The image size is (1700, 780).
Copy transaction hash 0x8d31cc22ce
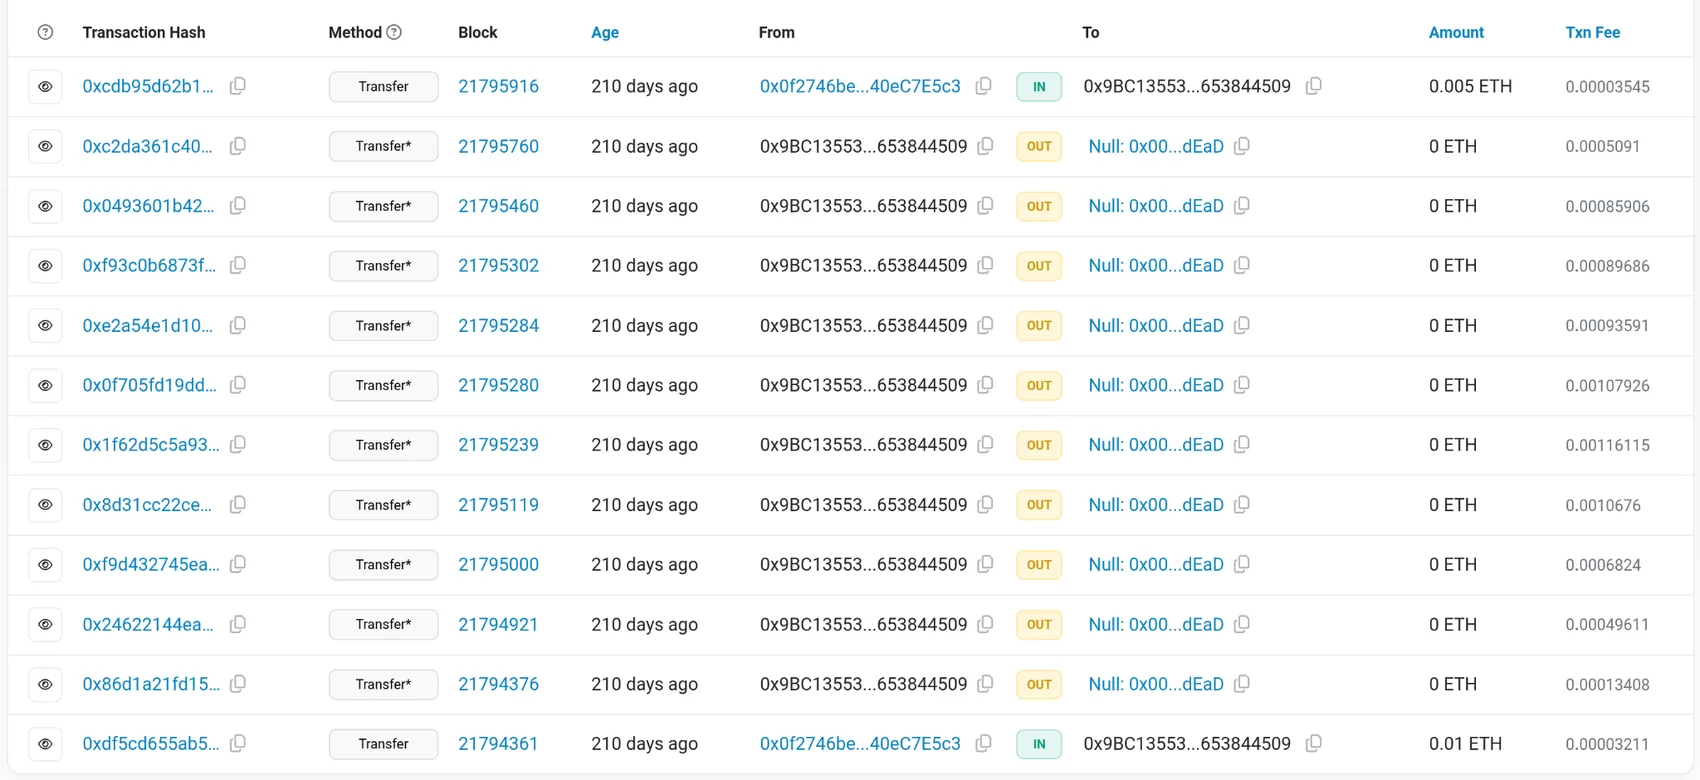tap(238, 504)
